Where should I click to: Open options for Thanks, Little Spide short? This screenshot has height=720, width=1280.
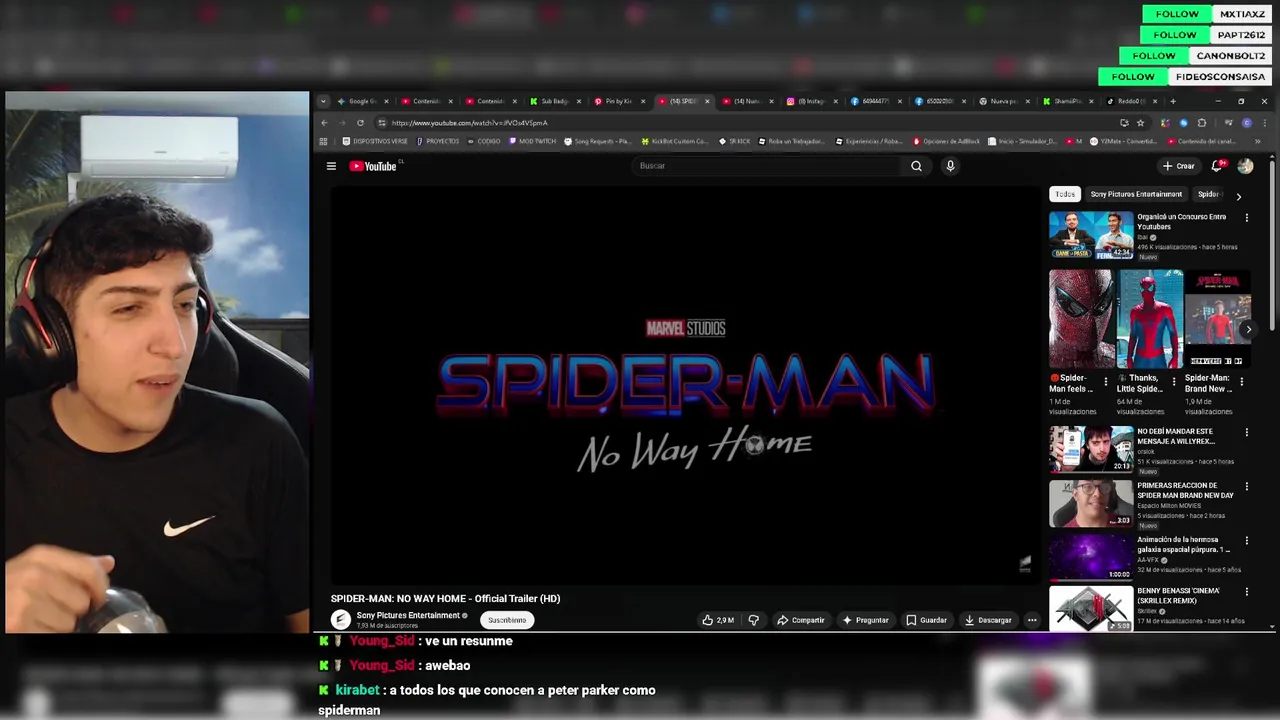[x=1174, y=382]
